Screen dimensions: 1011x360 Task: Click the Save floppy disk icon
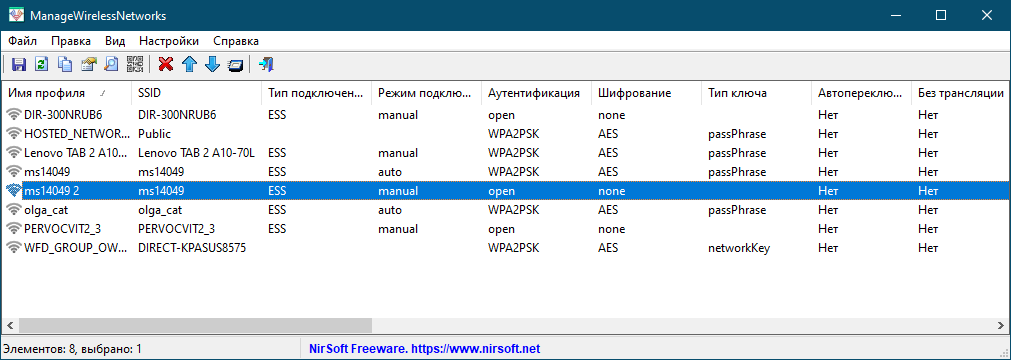(x=19, y=64)
